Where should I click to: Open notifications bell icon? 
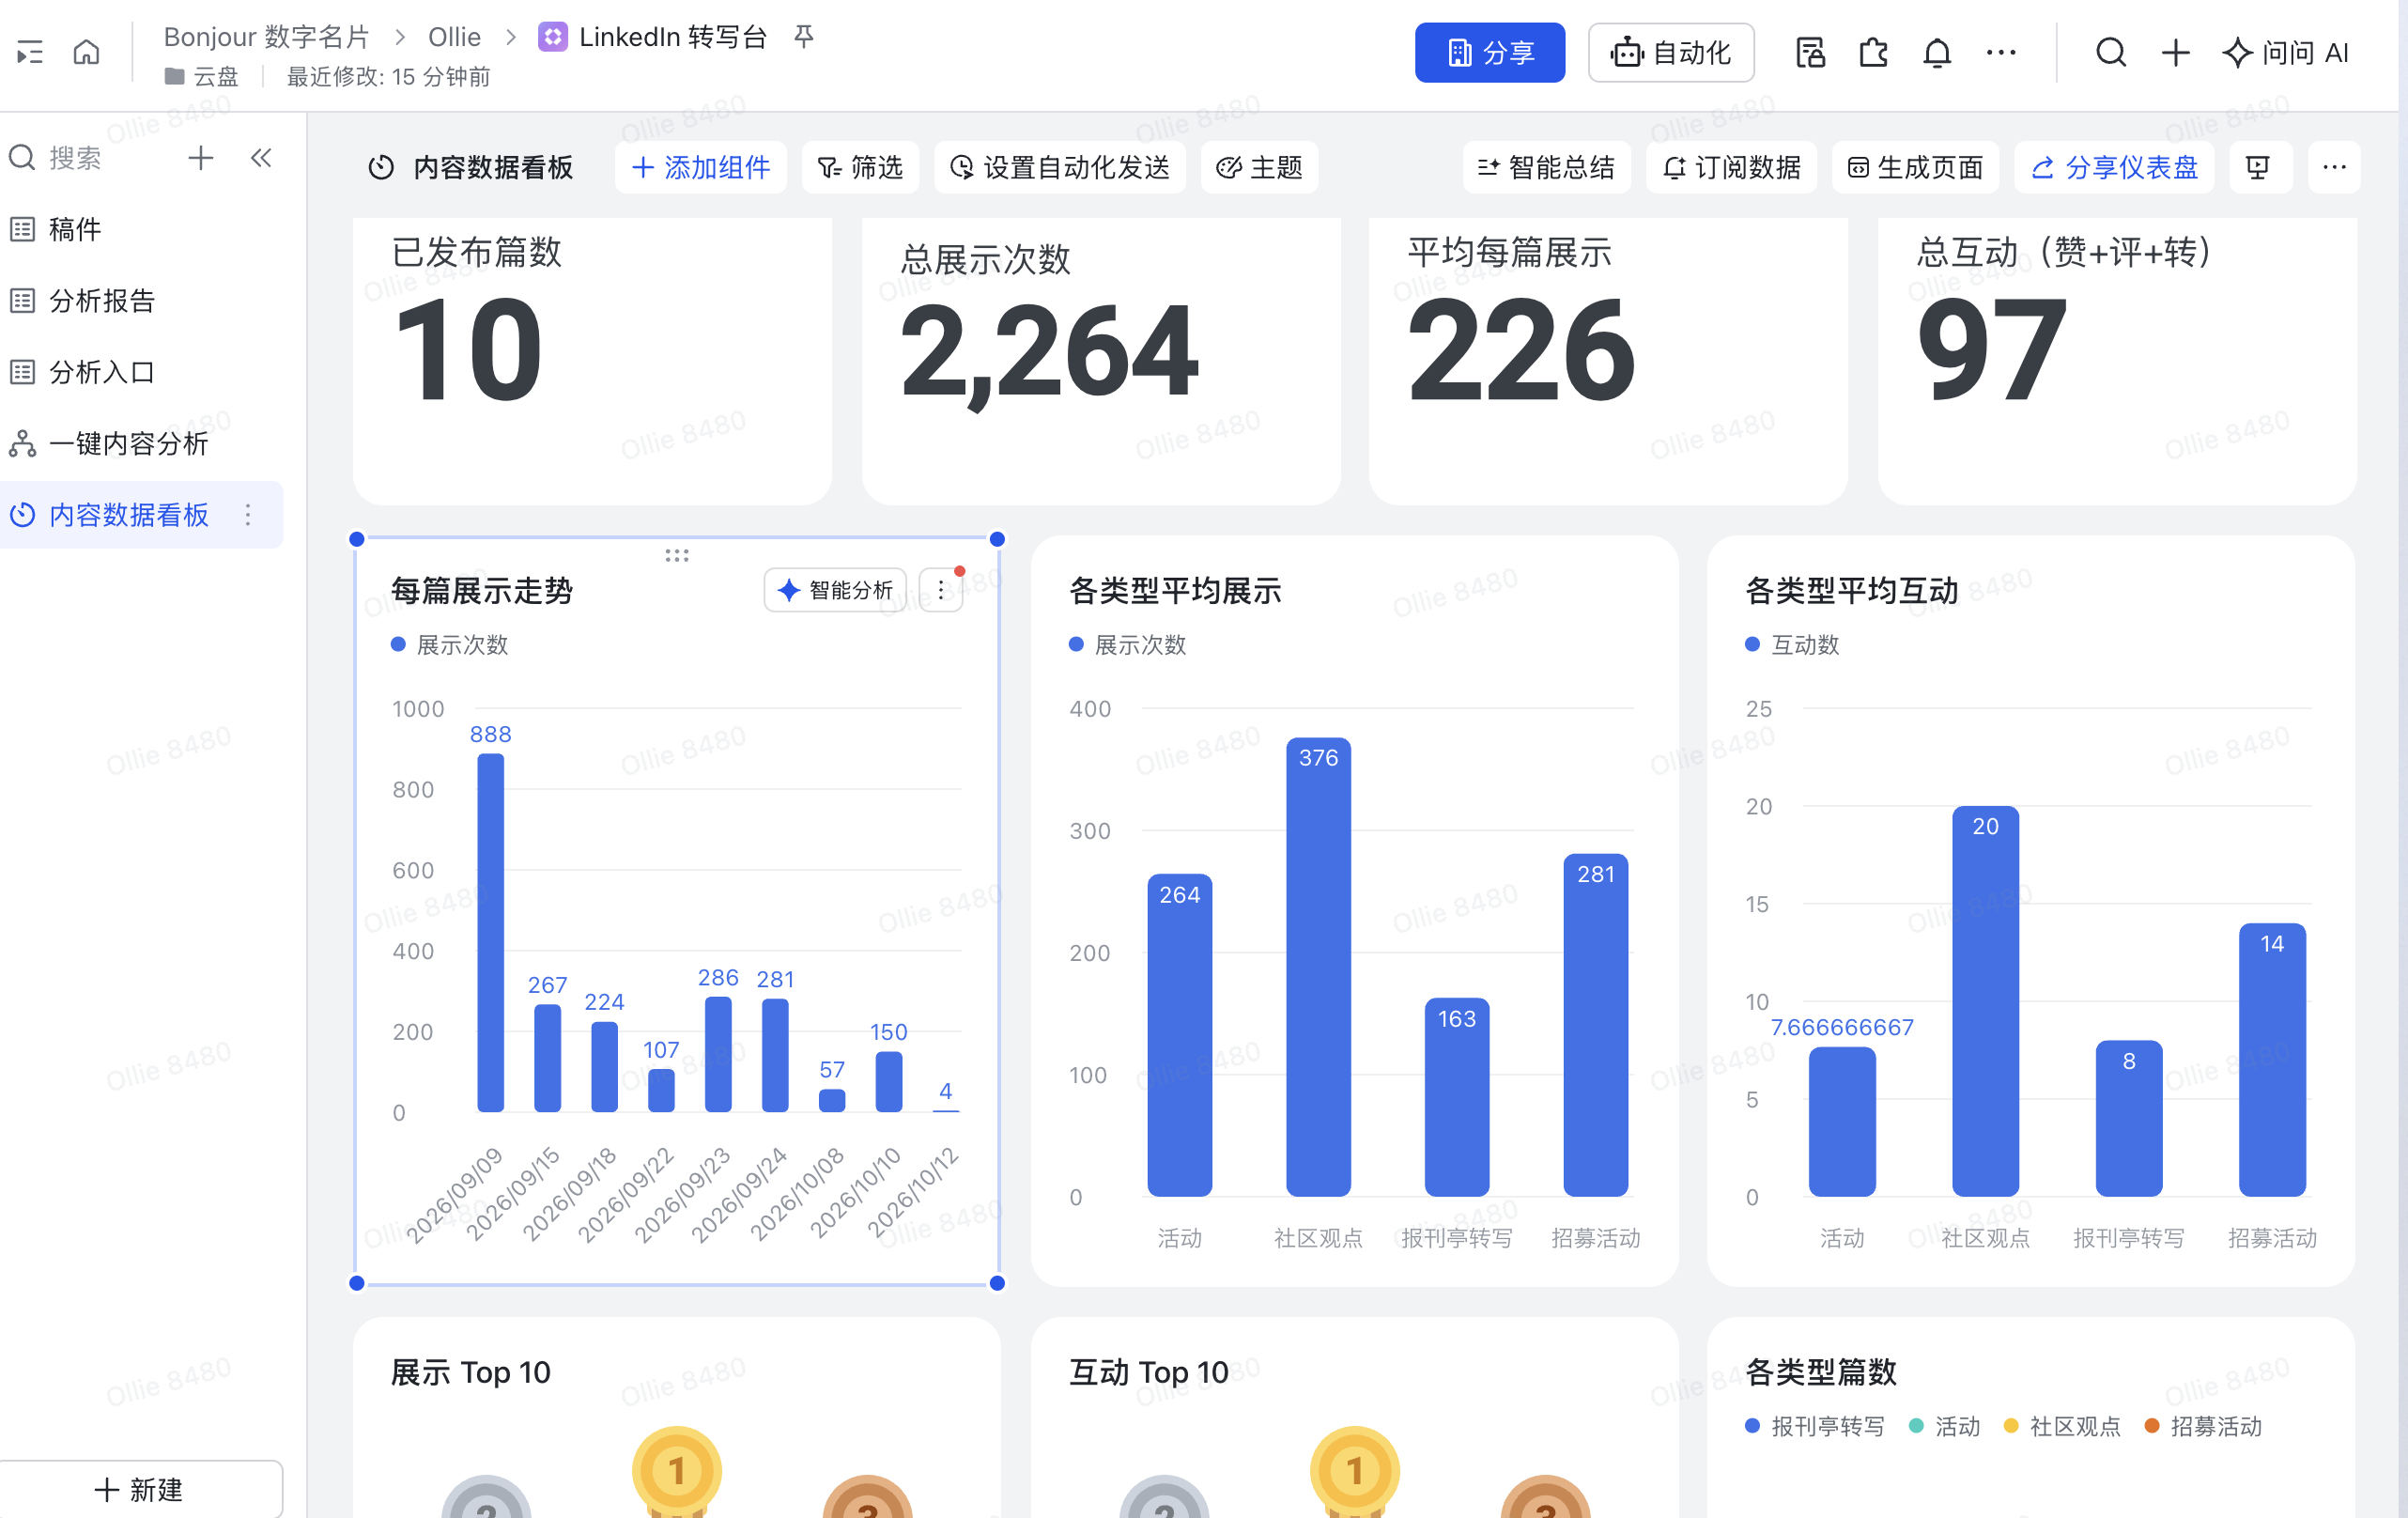click(1937, 52)
